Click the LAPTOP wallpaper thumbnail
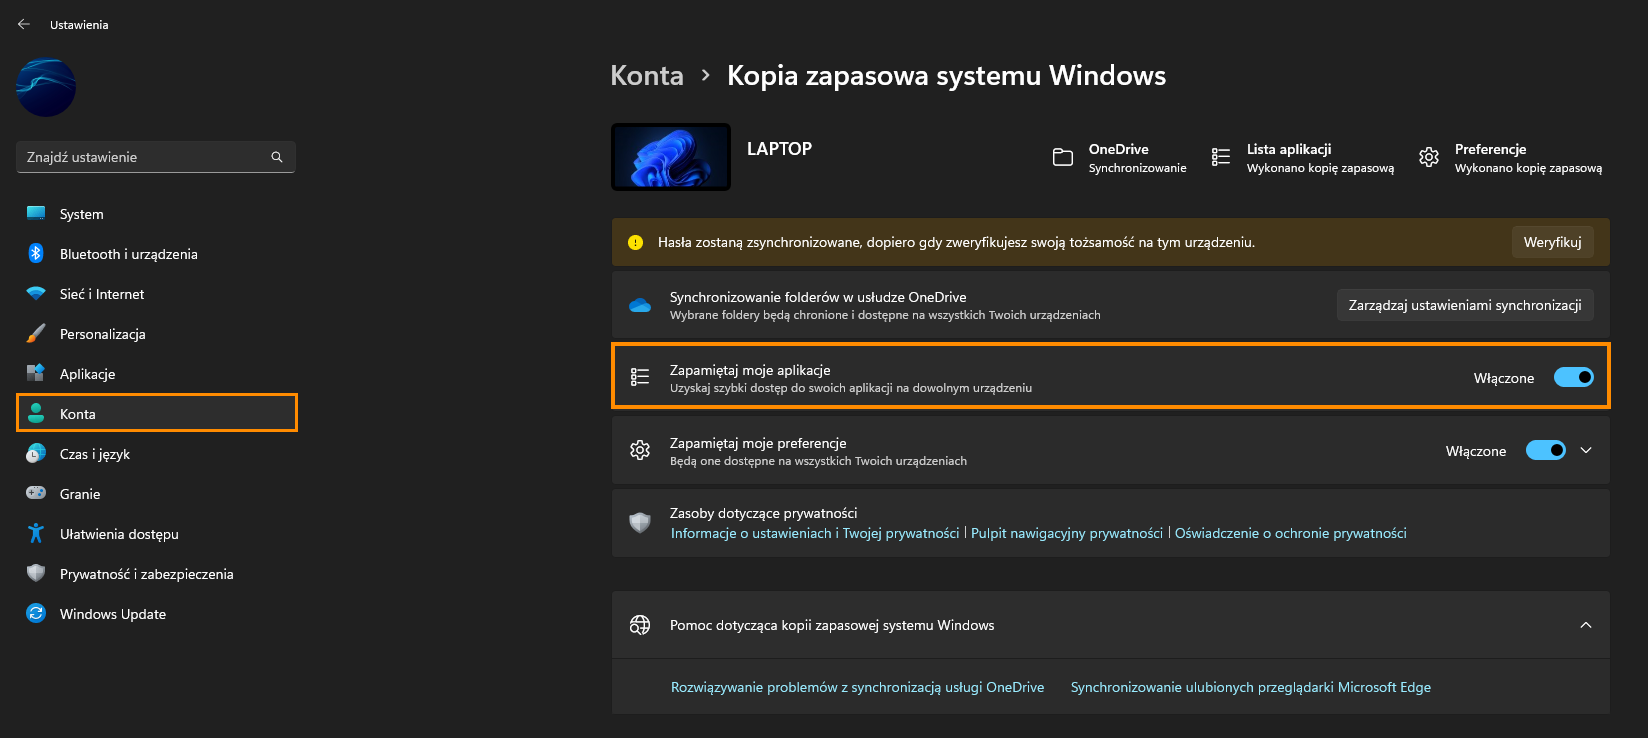The width and height of the screenshot is (1648, 738). point(671,157)
